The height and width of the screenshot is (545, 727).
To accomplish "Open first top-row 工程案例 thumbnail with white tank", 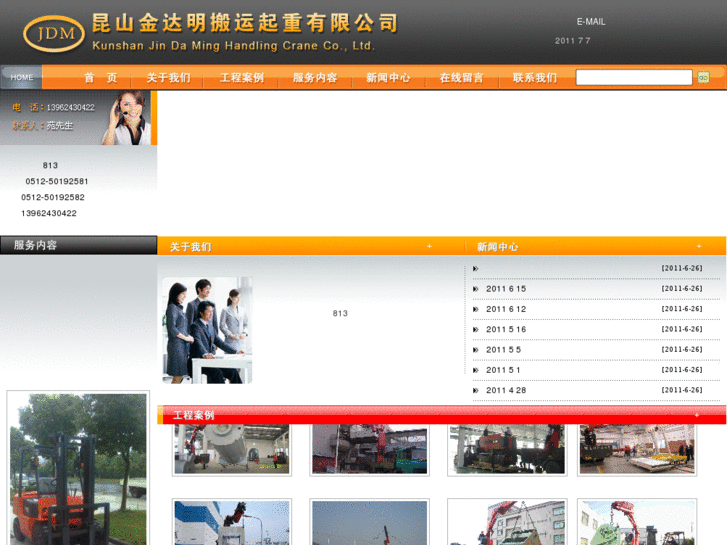I will 231,449.
